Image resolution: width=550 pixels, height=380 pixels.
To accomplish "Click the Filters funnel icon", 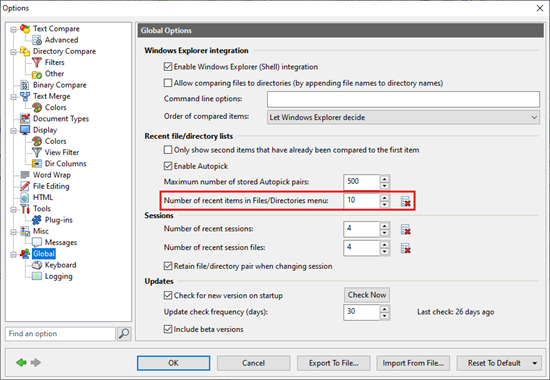I will (x=37, y=62).
